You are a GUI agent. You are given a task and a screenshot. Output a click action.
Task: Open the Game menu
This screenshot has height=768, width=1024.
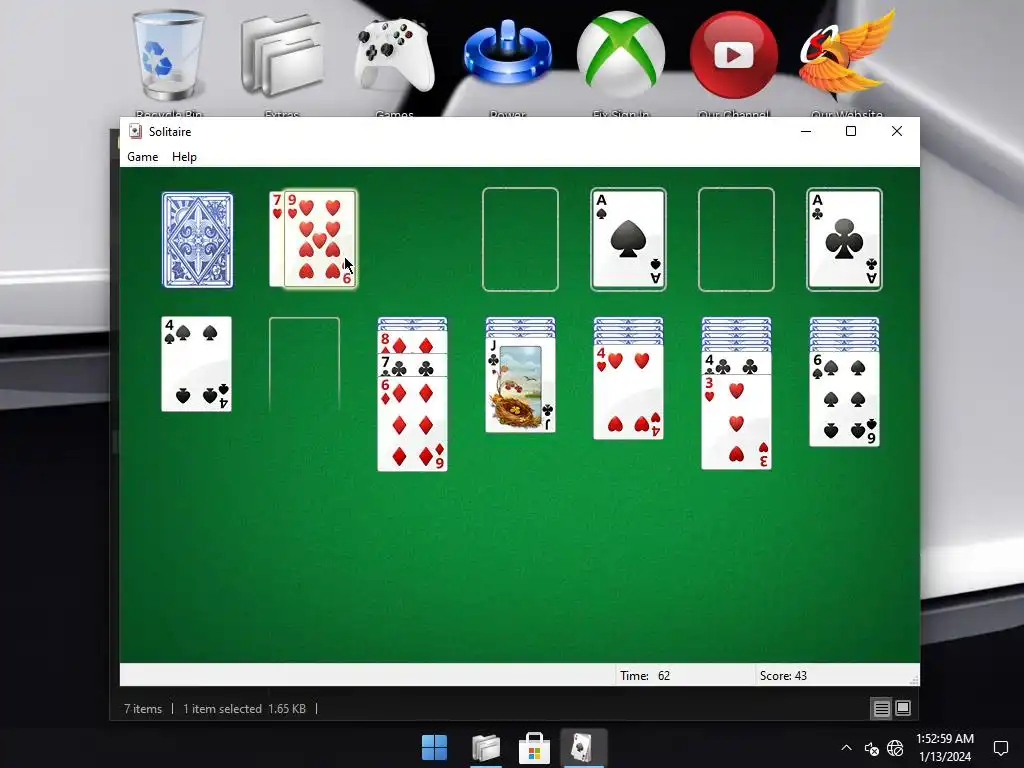coord(142,157)
